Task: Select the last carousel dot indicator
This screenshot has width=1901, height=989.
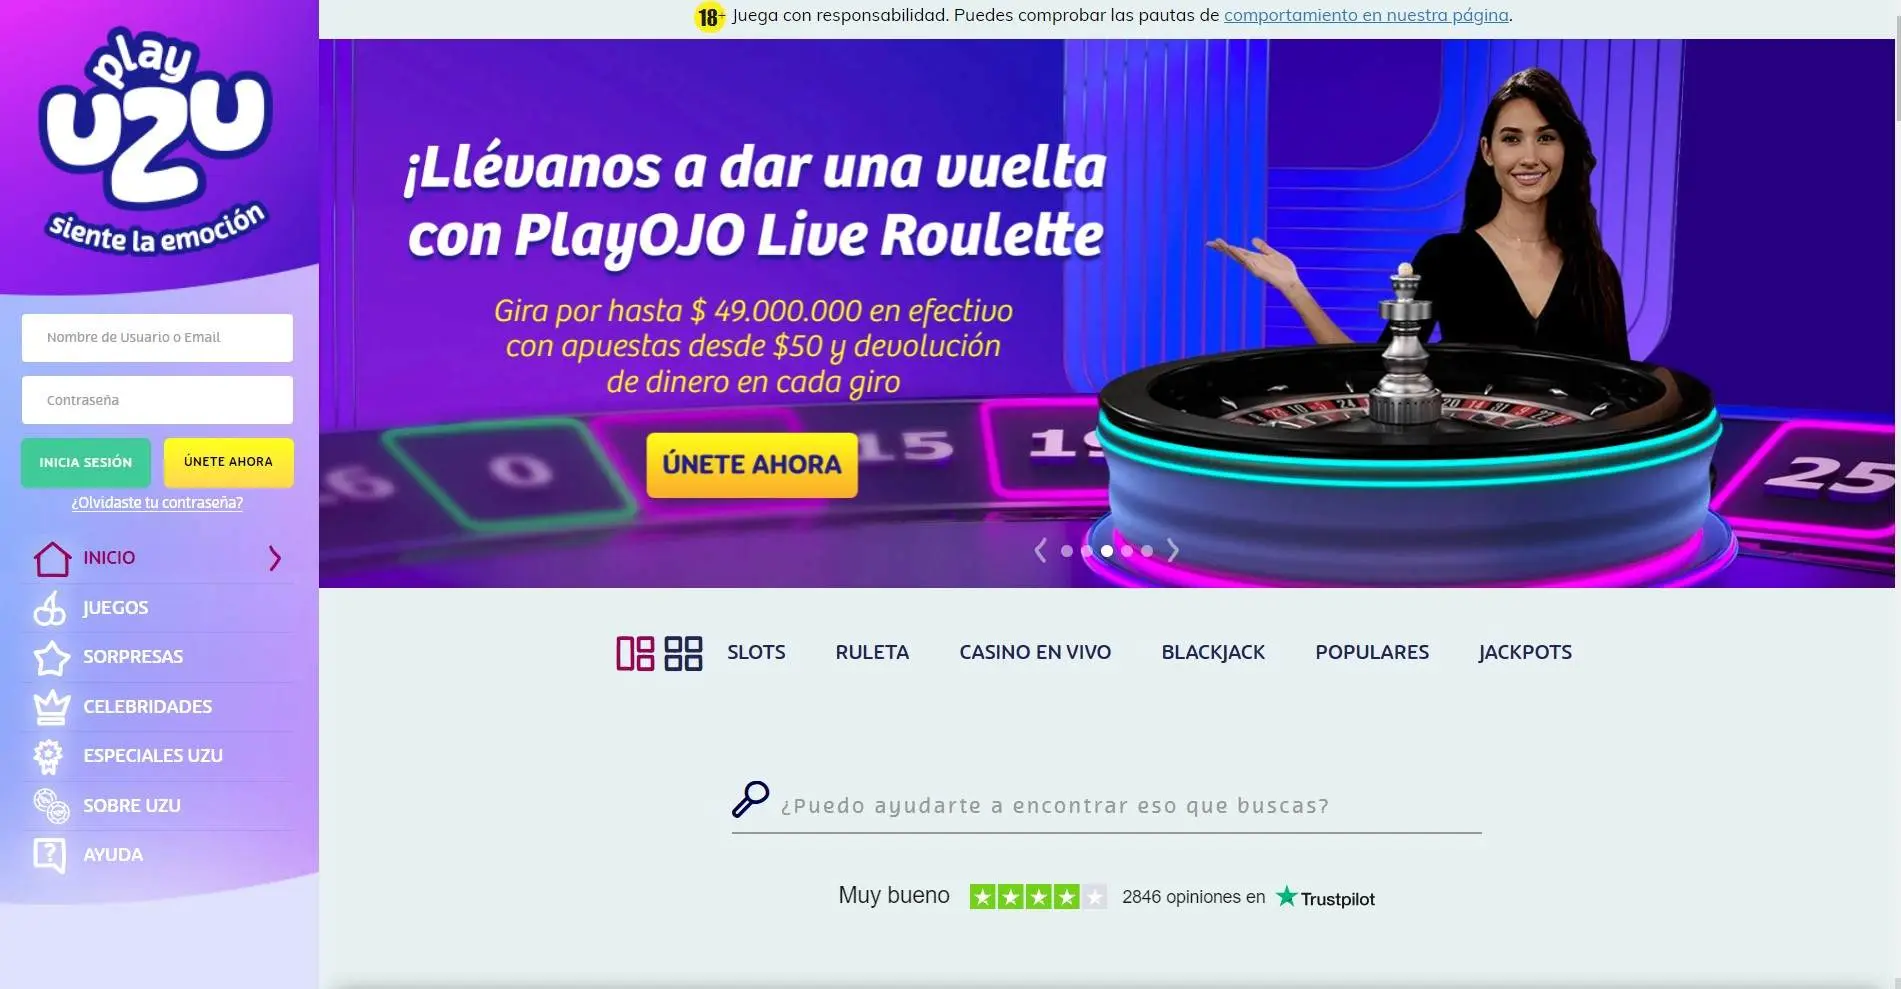Action: [1147, 551]
